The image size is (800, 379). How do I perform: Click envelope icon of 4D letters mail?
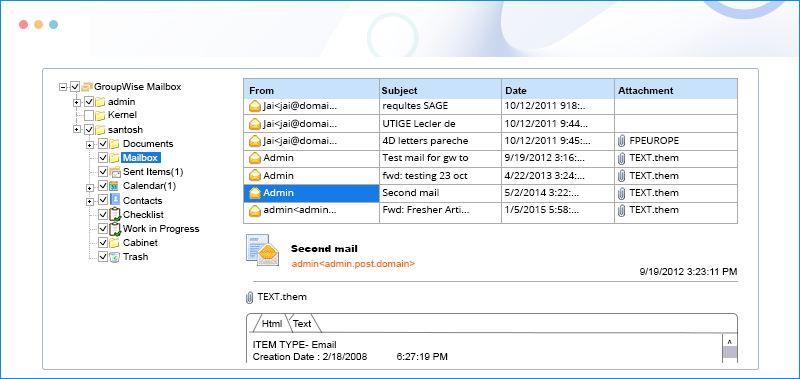(255, 141)
